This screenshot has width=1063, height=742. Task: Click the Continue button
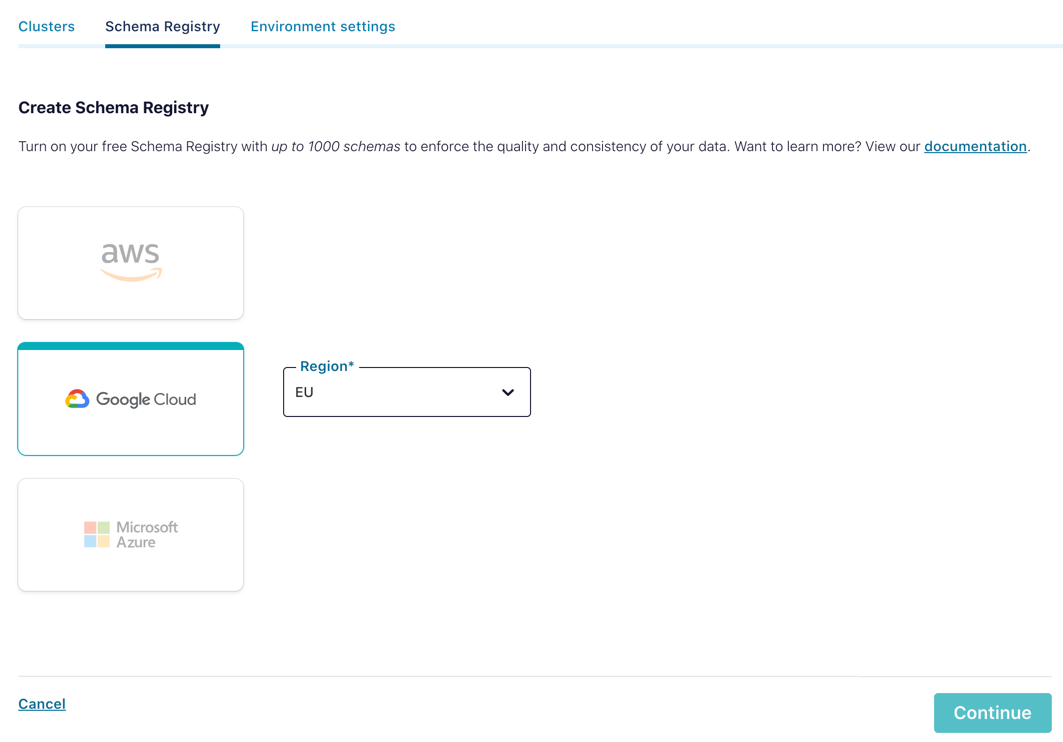tap(992, 713)
